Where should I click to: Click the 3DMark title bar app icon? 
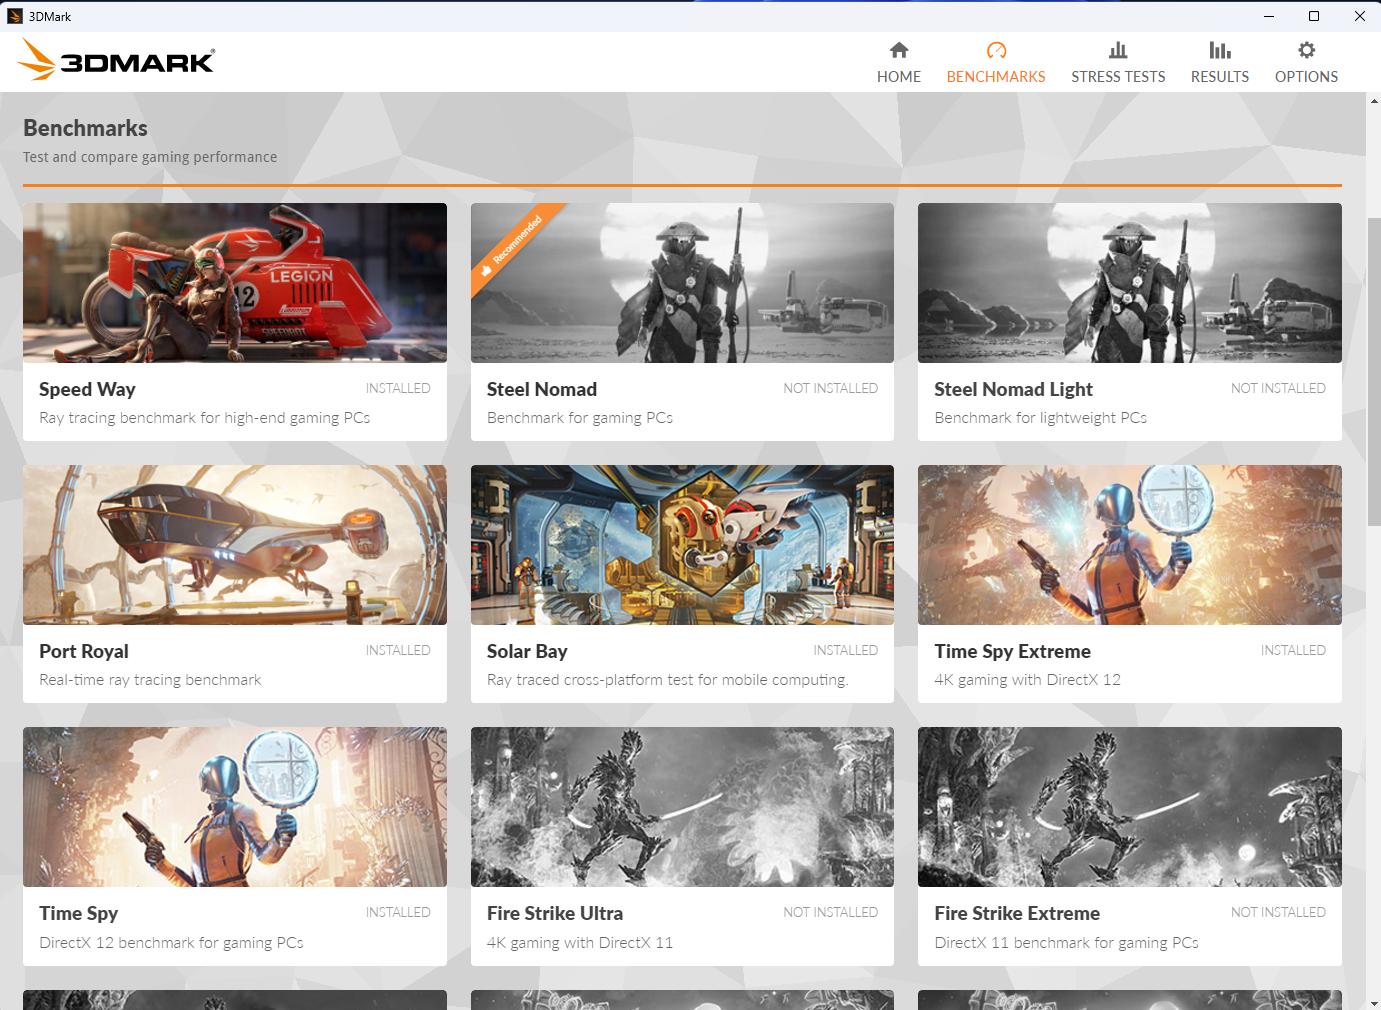pos(15,16)
